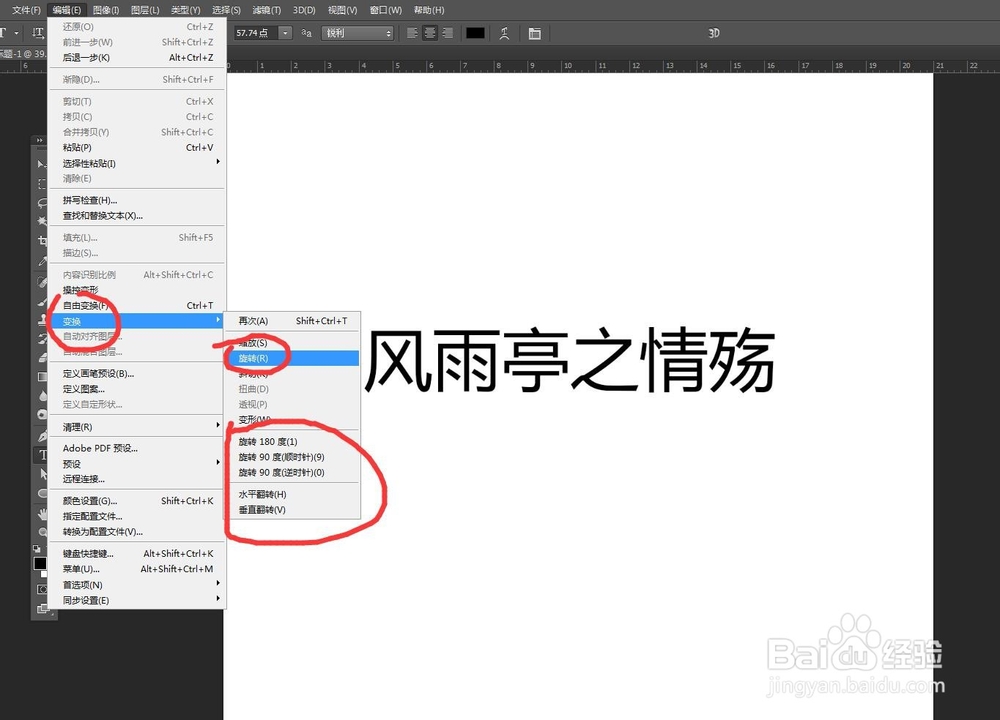Choose 自由变换(F) in Edit menu
Screen dimensions: 1000x720
pos(137,305)
